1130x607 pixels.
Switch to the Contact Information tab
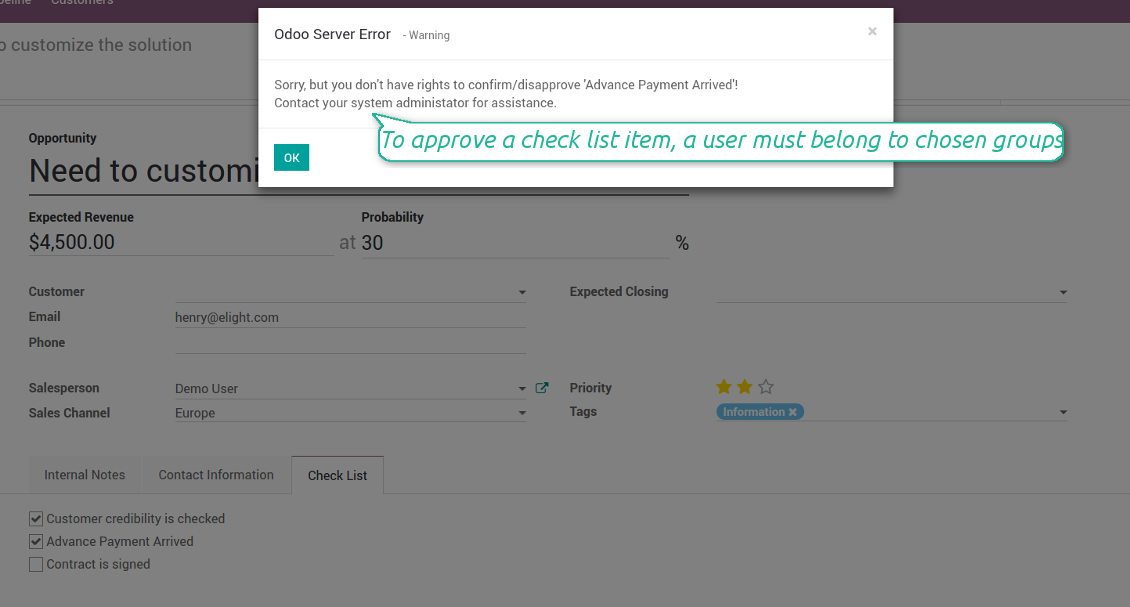pyautogui.click(x=216, y=475)
